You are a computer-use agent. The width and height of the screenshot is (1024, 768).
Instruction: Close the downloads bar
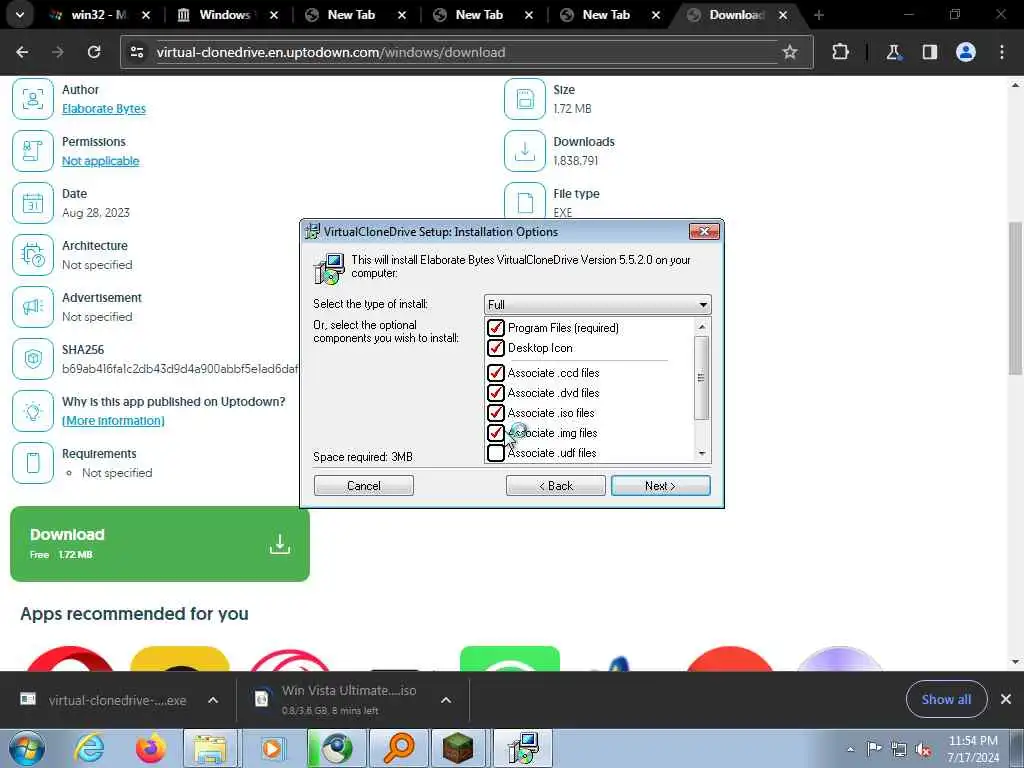pos(1006,699)
